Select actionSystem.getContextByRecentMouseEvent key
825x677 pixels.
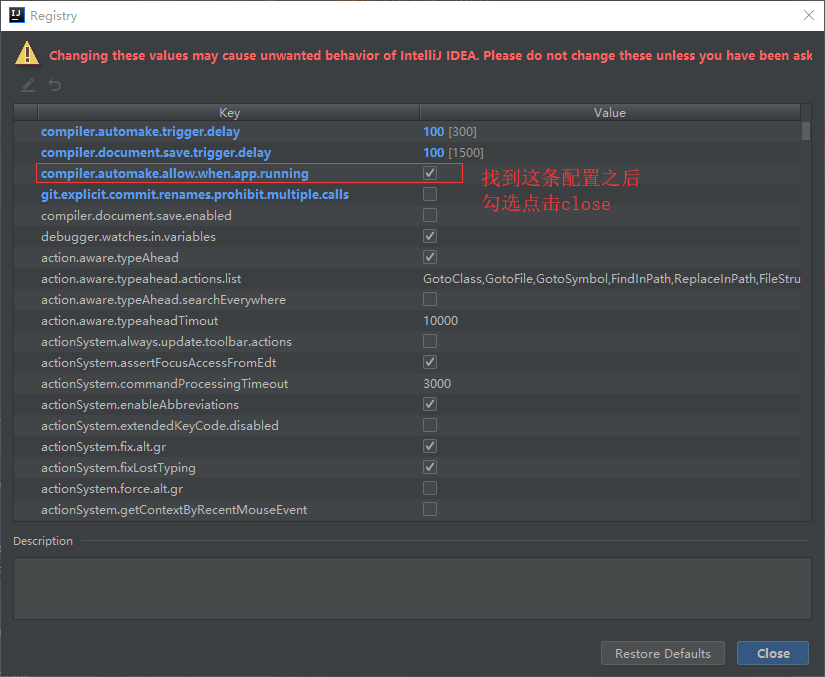point(174,510)
